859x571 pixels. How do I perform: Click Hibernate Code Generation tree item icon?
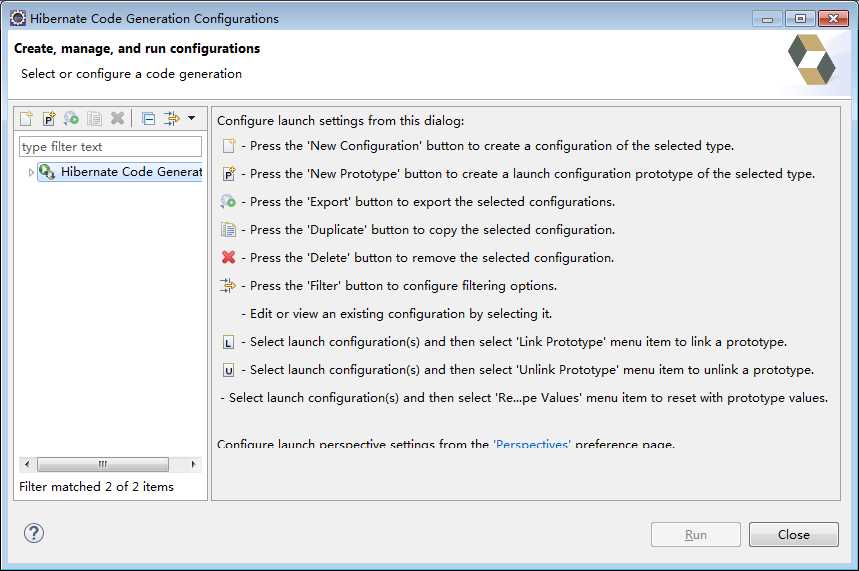tap(47, 172)
